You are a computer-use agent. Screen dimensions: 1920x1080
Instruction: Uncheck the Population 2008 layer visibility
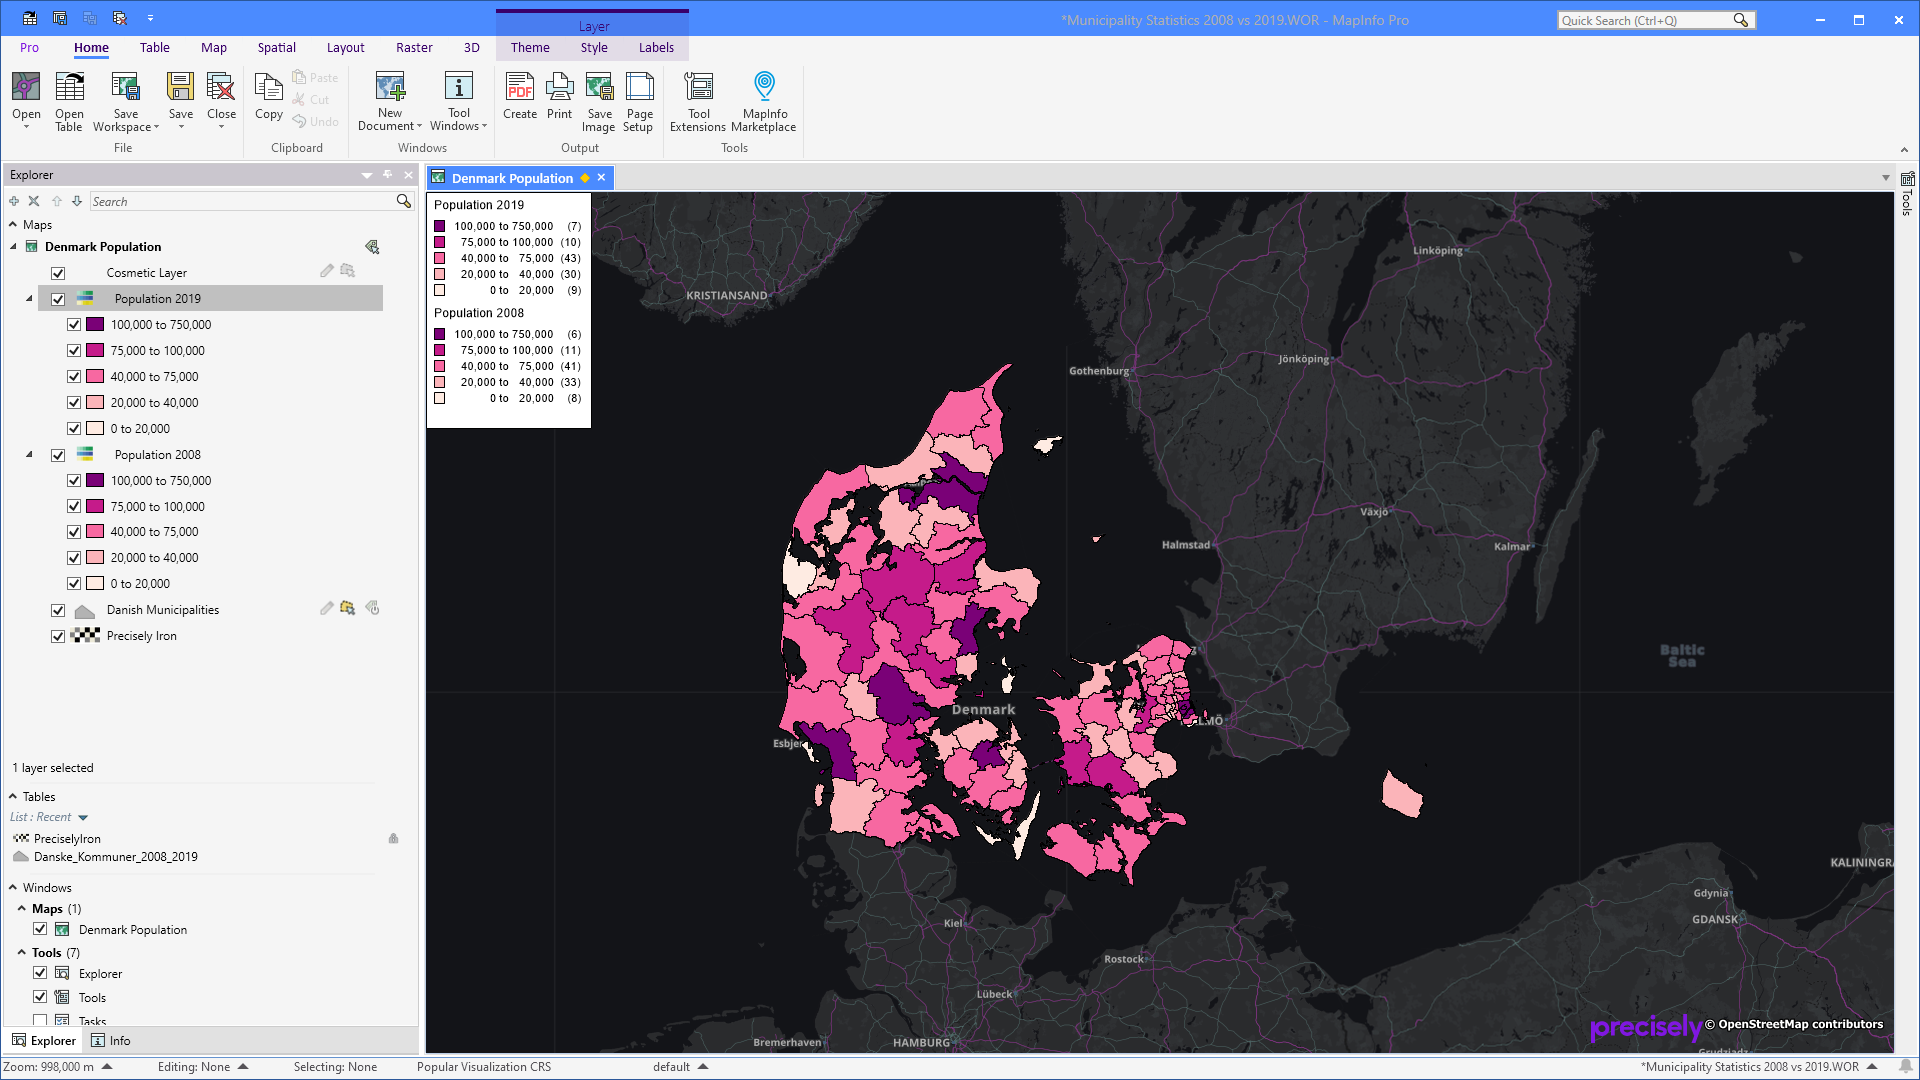pos(58,454)
